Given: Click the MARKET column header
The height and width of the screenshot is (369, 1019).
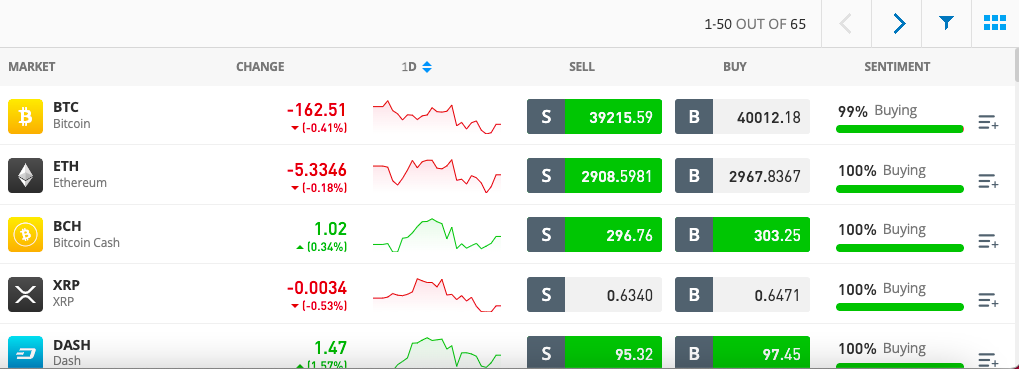Looking at the screenshot, I should (x=32, y=66).
